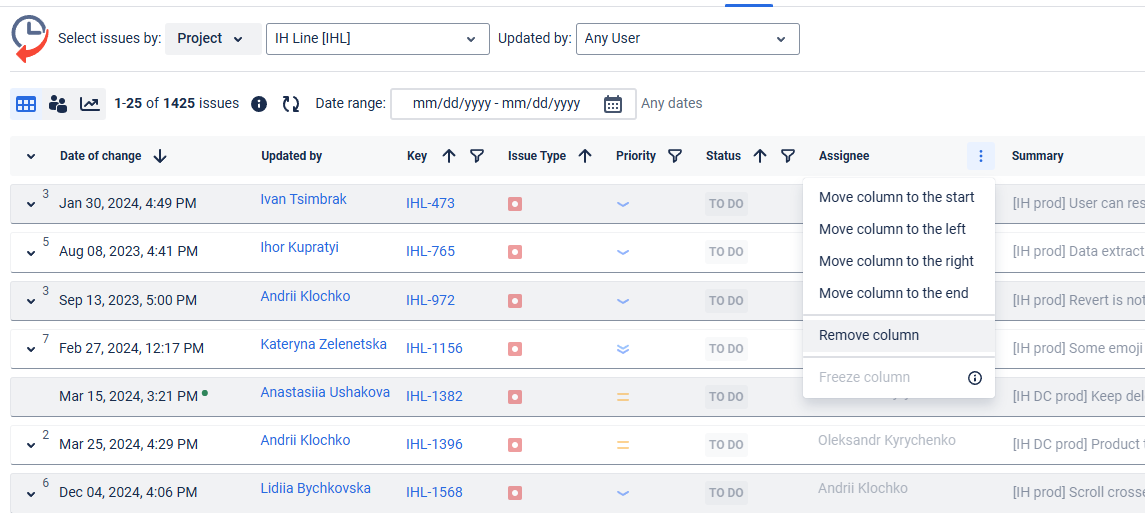
Task: Open the IHL-1156 issue link
Action: (434, 349)
